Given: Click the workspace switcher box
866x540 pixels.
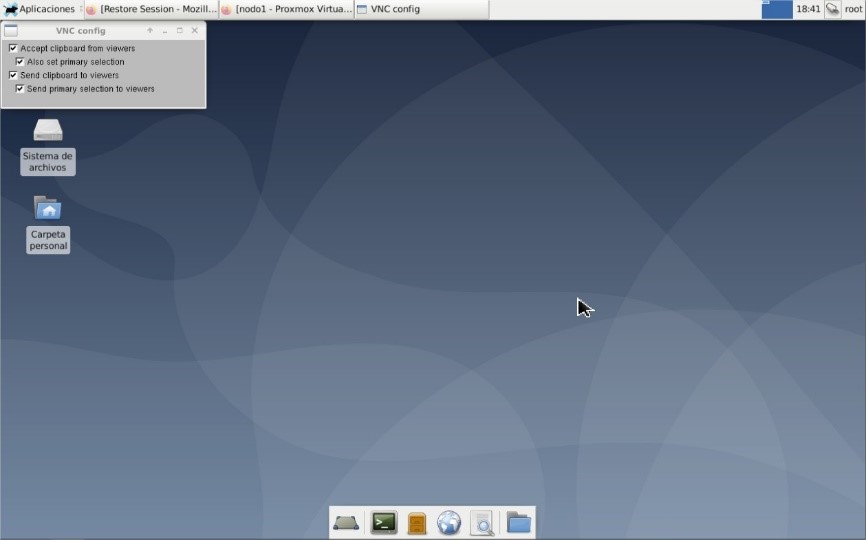Looking at the screenshot, I should coord(777,9).
